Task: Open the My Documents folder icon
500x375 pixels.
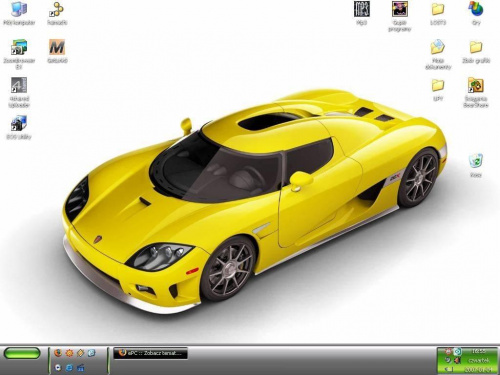Action: pos(438,54)
